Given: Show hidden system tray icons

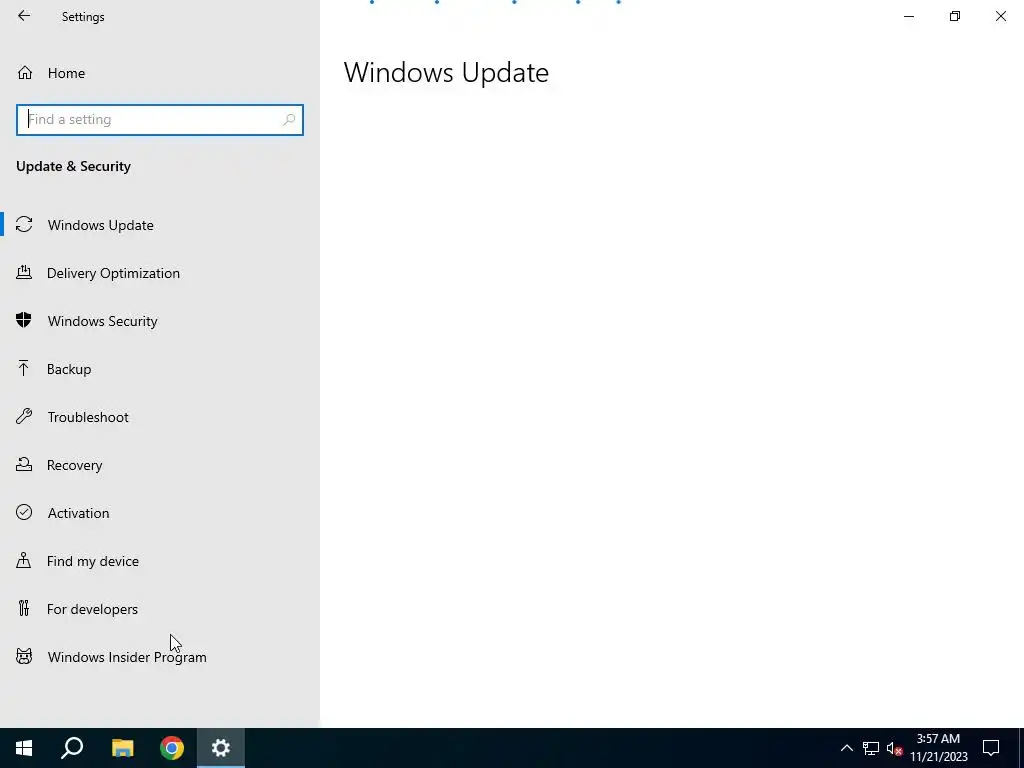Looking at the screenshot, I should pos(846,748).
